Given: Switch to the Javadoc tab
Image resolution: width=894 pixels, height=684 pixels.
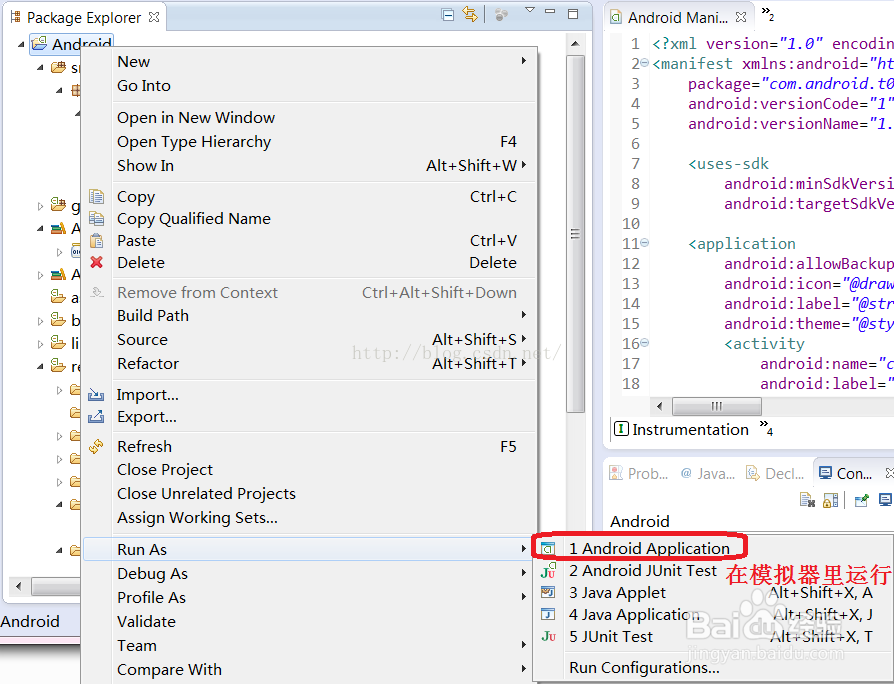Looking at the screenshot, I should [x=708, y=473].
